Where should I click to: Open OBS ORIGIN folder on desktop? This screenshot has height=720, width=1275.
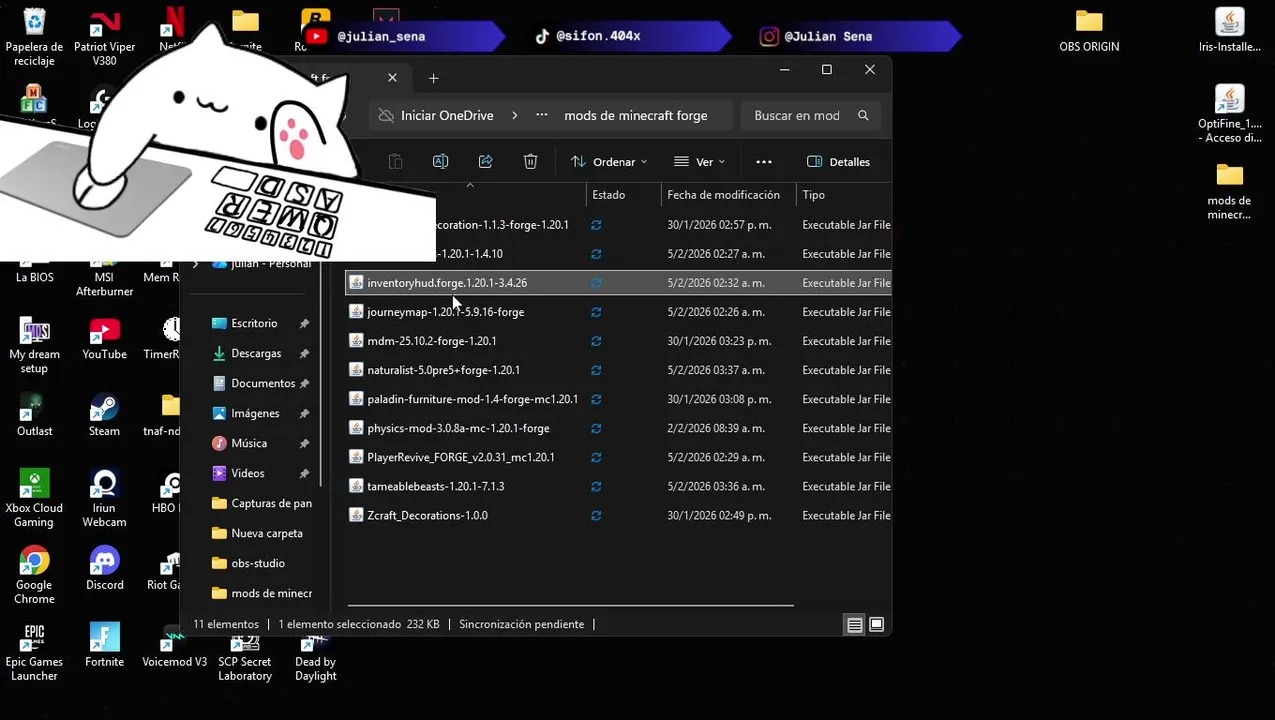[x=1089, y=30]
